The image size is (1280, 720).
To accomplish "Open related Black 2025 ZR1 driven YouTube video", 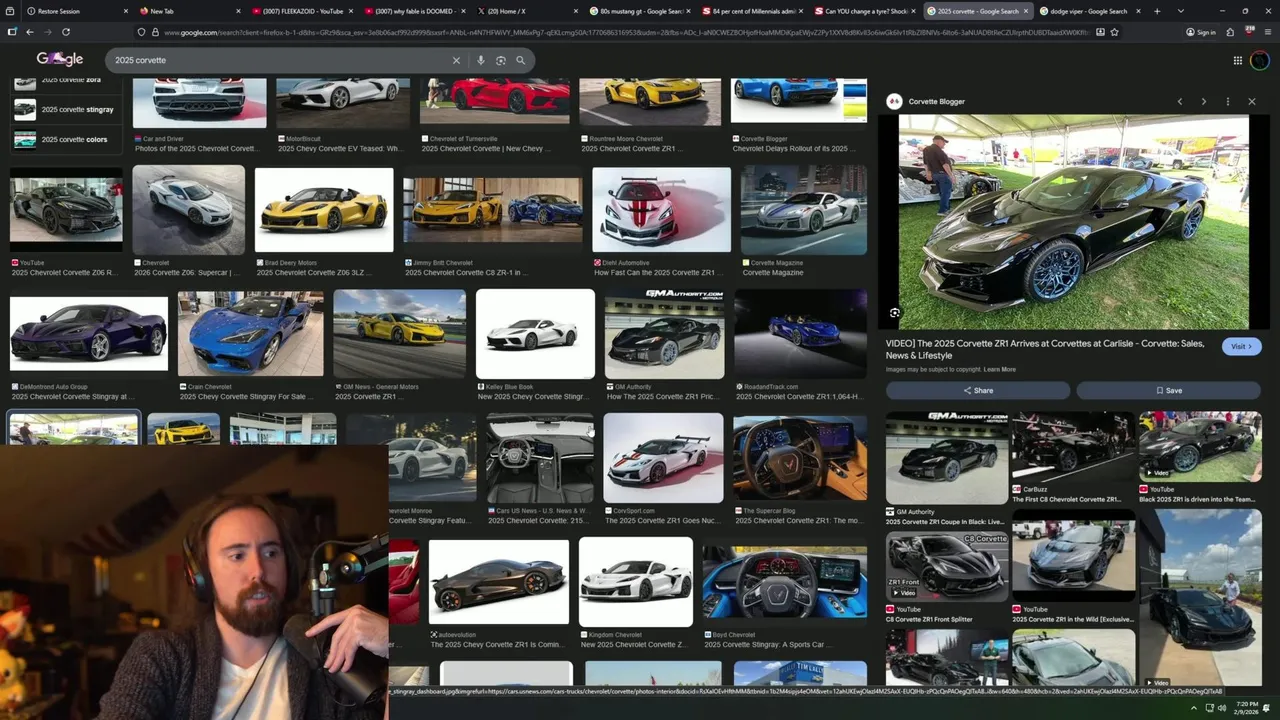I will tap(1200, 445).
